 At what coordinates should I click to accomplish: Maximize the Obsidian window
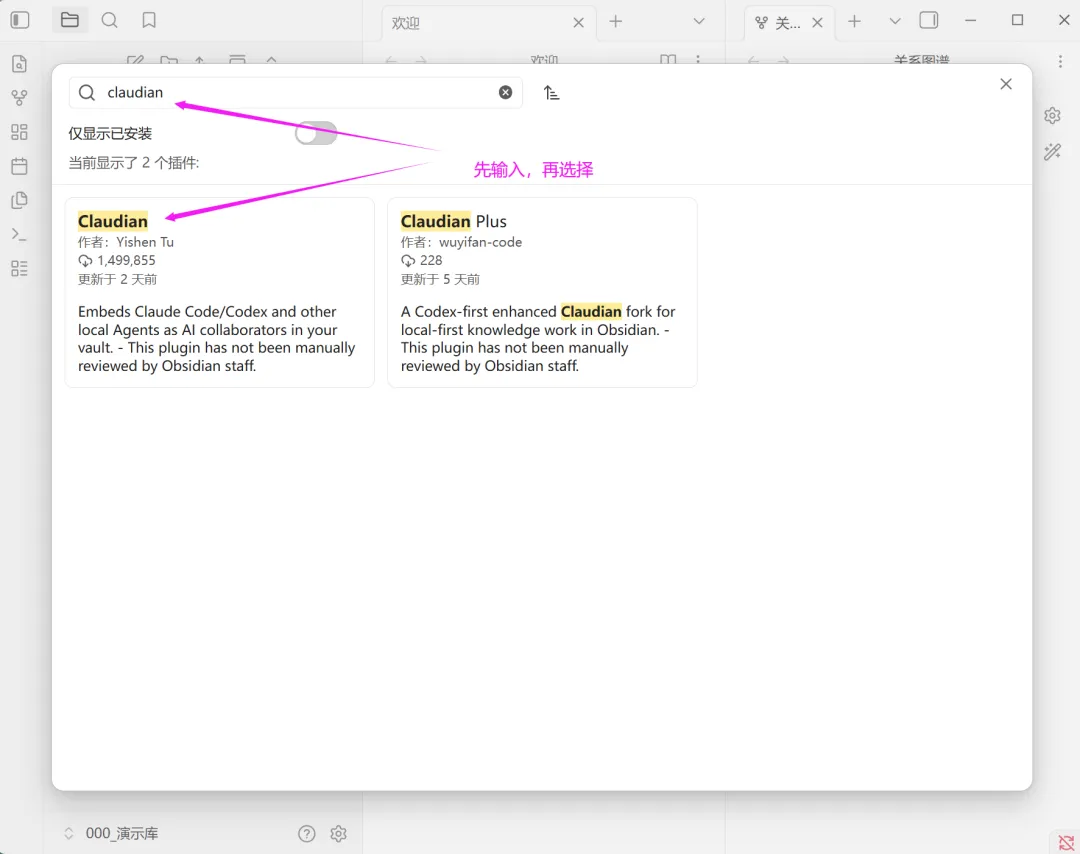click(x=1017, y=21)
